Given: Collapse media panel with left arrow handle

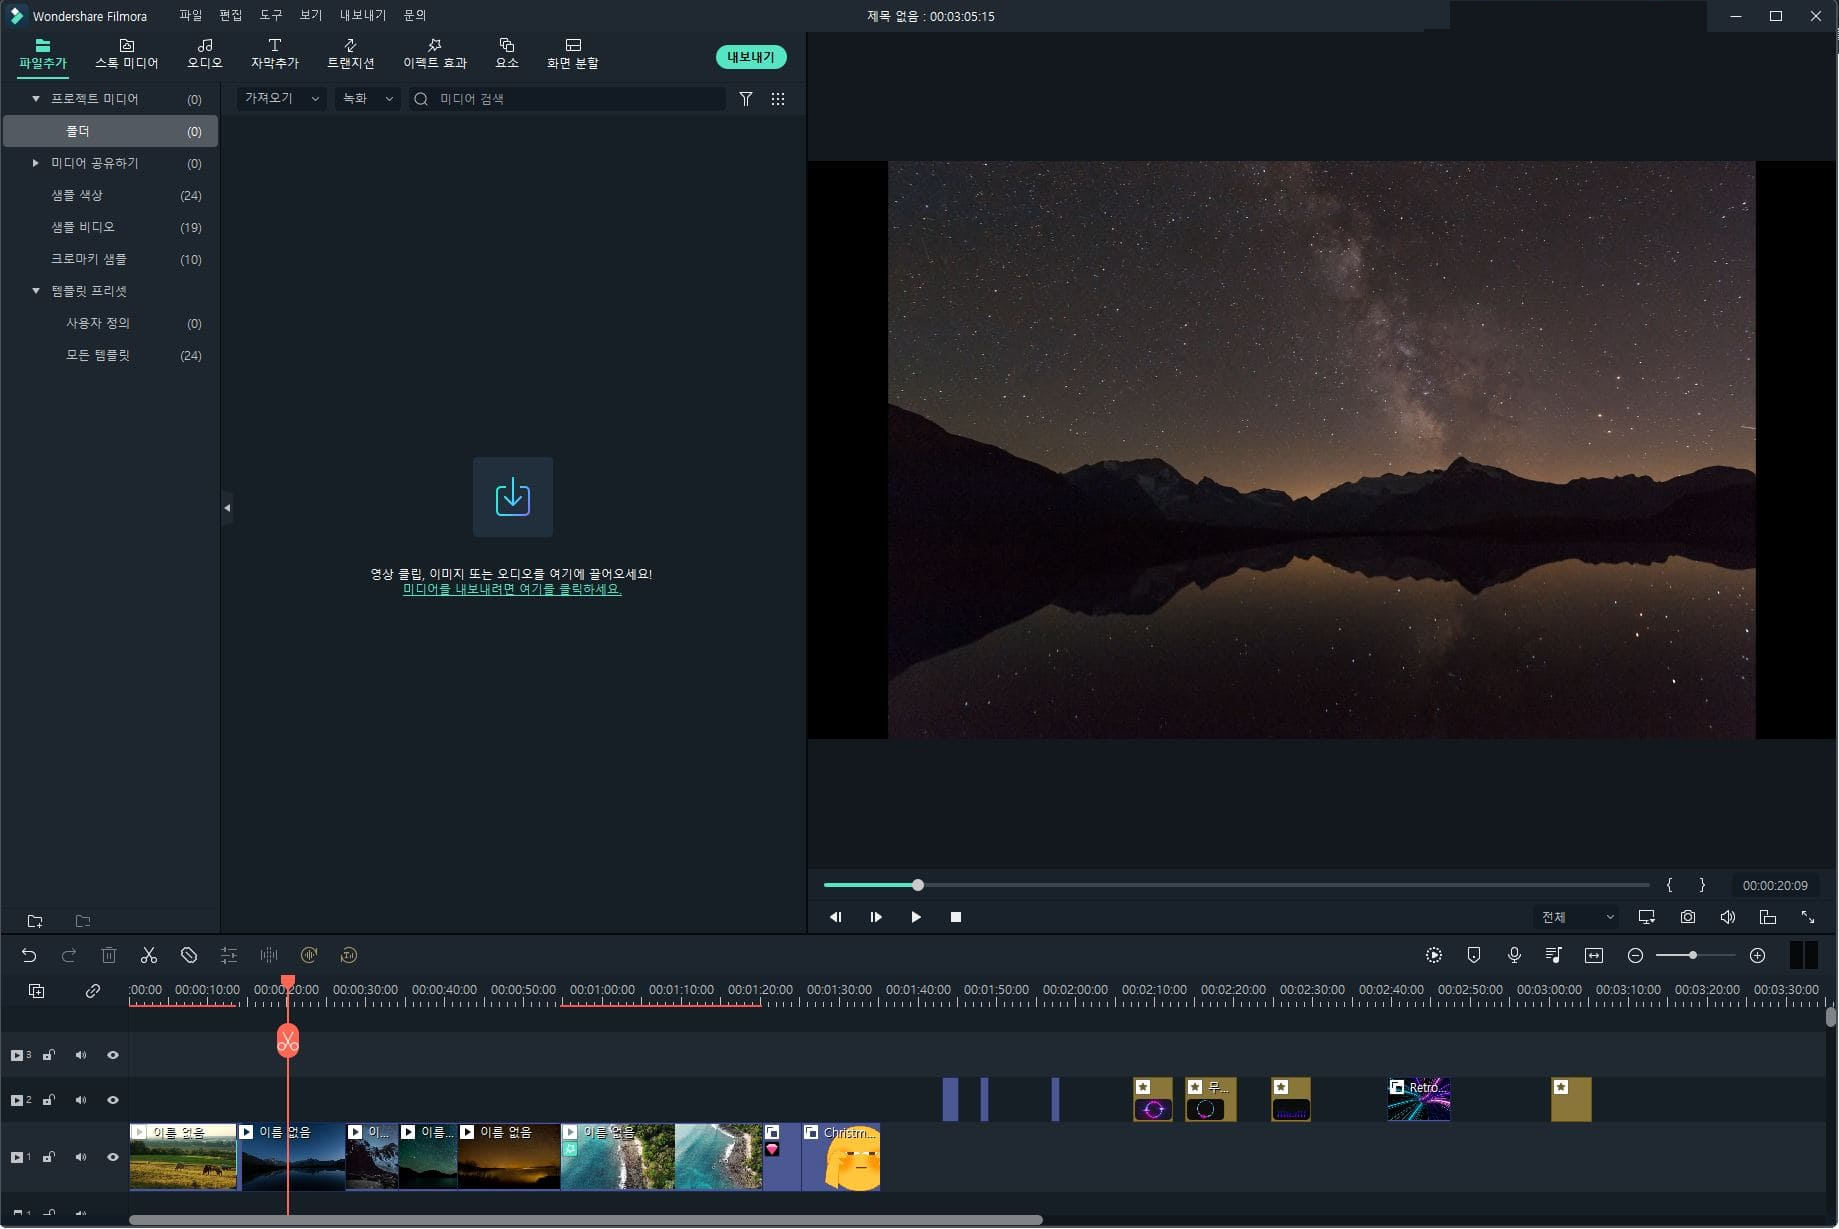Looking at the screenshot, I should [227, 508].
